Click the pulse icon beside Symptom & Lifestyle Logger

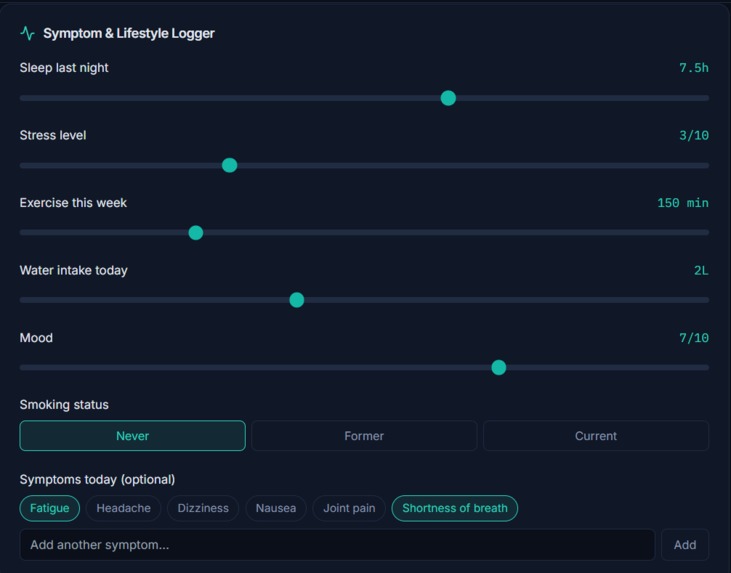pos(28,34)
